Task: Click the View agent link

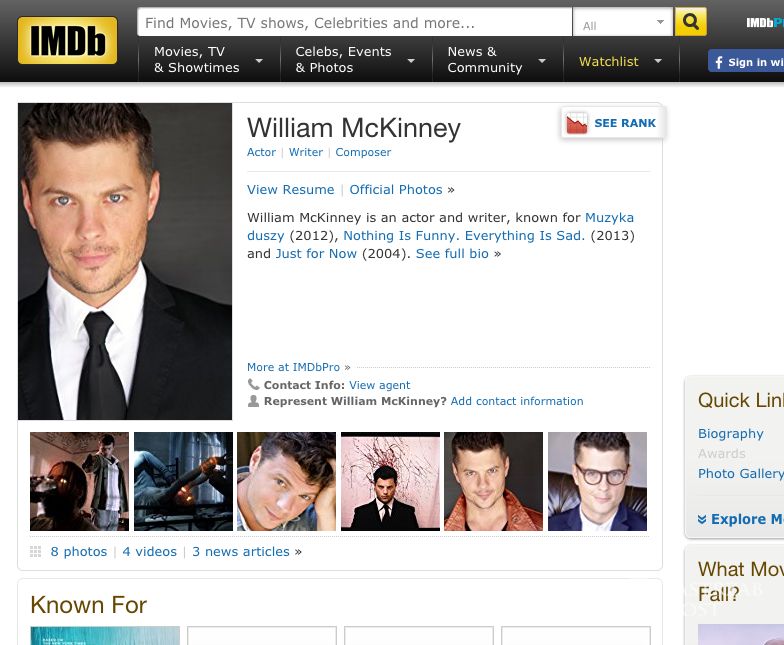Action: coord(380,385)
